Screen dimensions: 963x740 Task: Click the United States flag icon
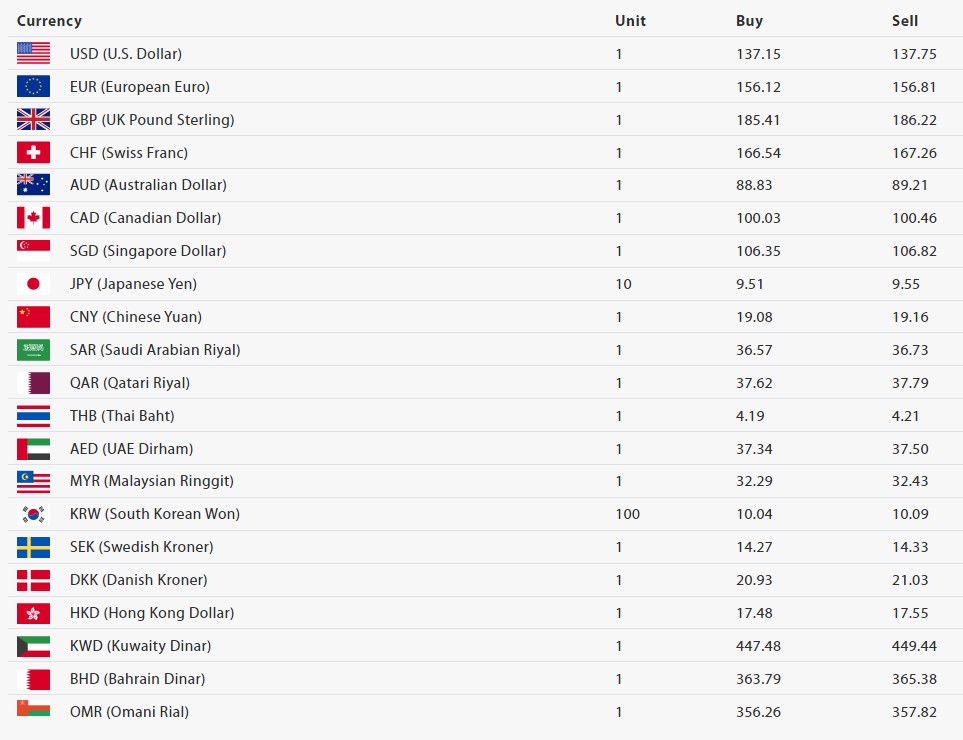point(33,54)
